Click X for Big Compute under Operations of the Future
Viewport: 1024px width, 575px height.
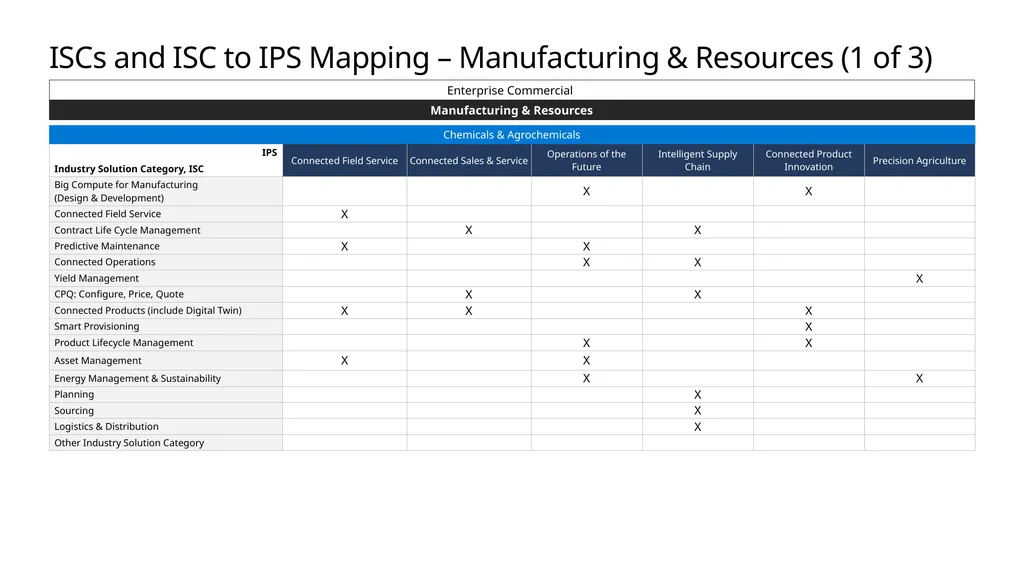click(x=586, y=191)
